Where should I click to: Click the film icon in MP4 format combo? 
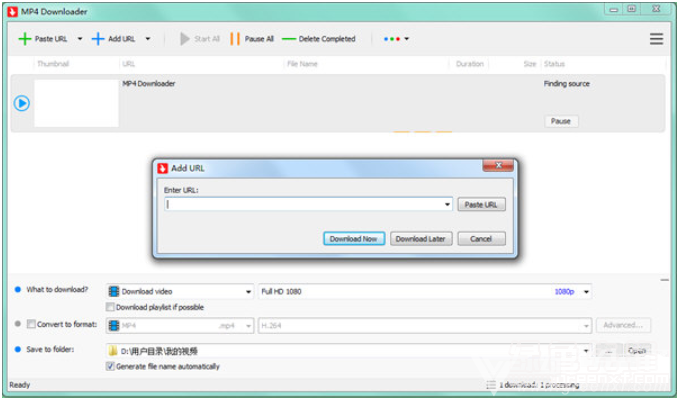(114, 325)
